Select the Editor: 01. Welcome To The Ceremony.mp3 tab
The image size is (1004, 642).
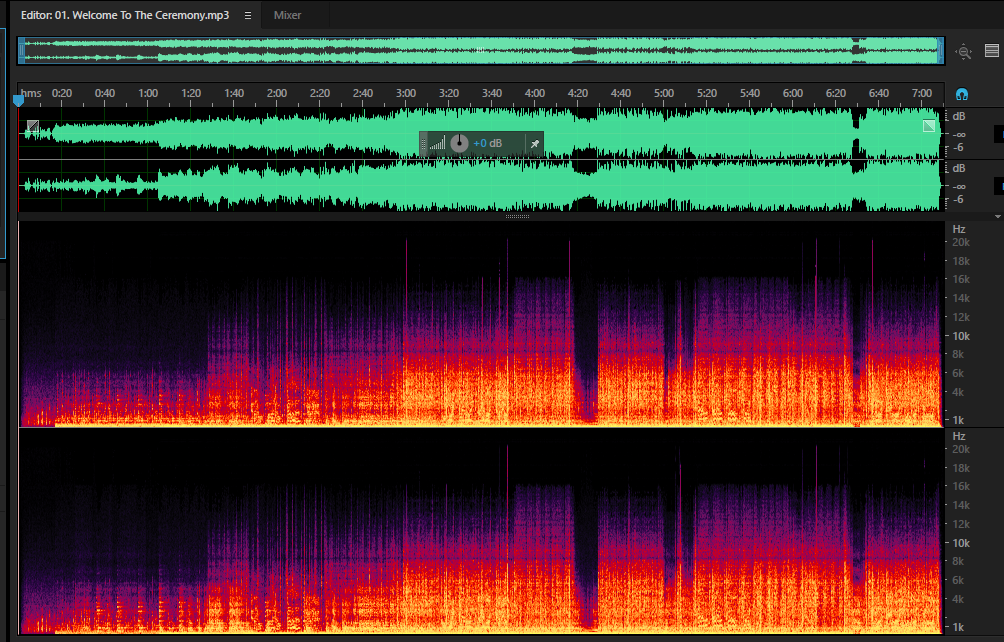[x=125, y=15]
